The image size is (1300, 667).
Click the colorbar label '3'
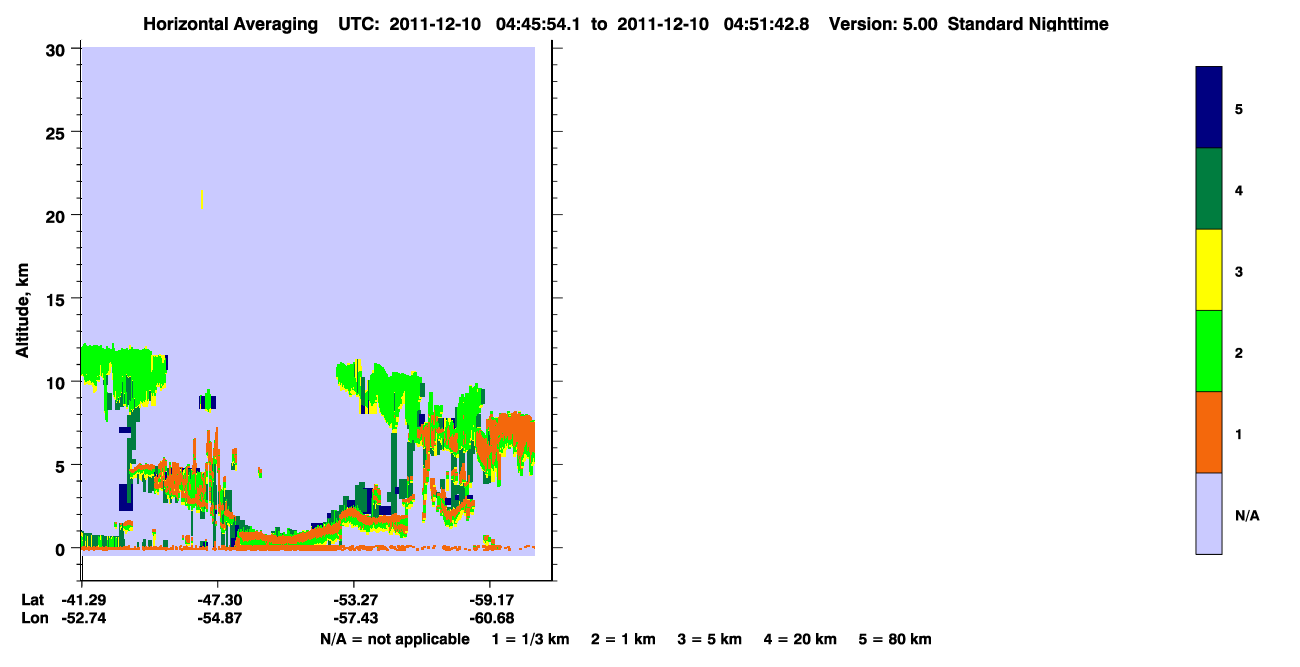click(1239, 270)
